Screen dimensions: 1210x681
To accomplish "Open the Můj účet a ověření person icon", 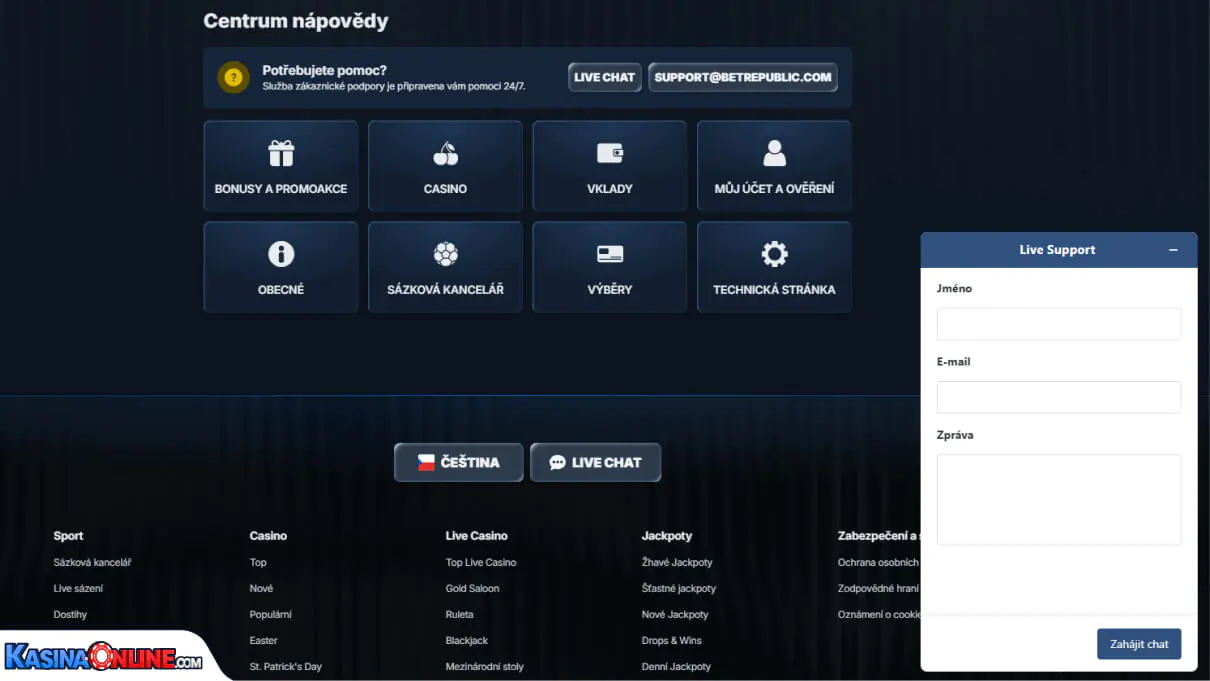I will pyautogui.click(x=774, y=153).
